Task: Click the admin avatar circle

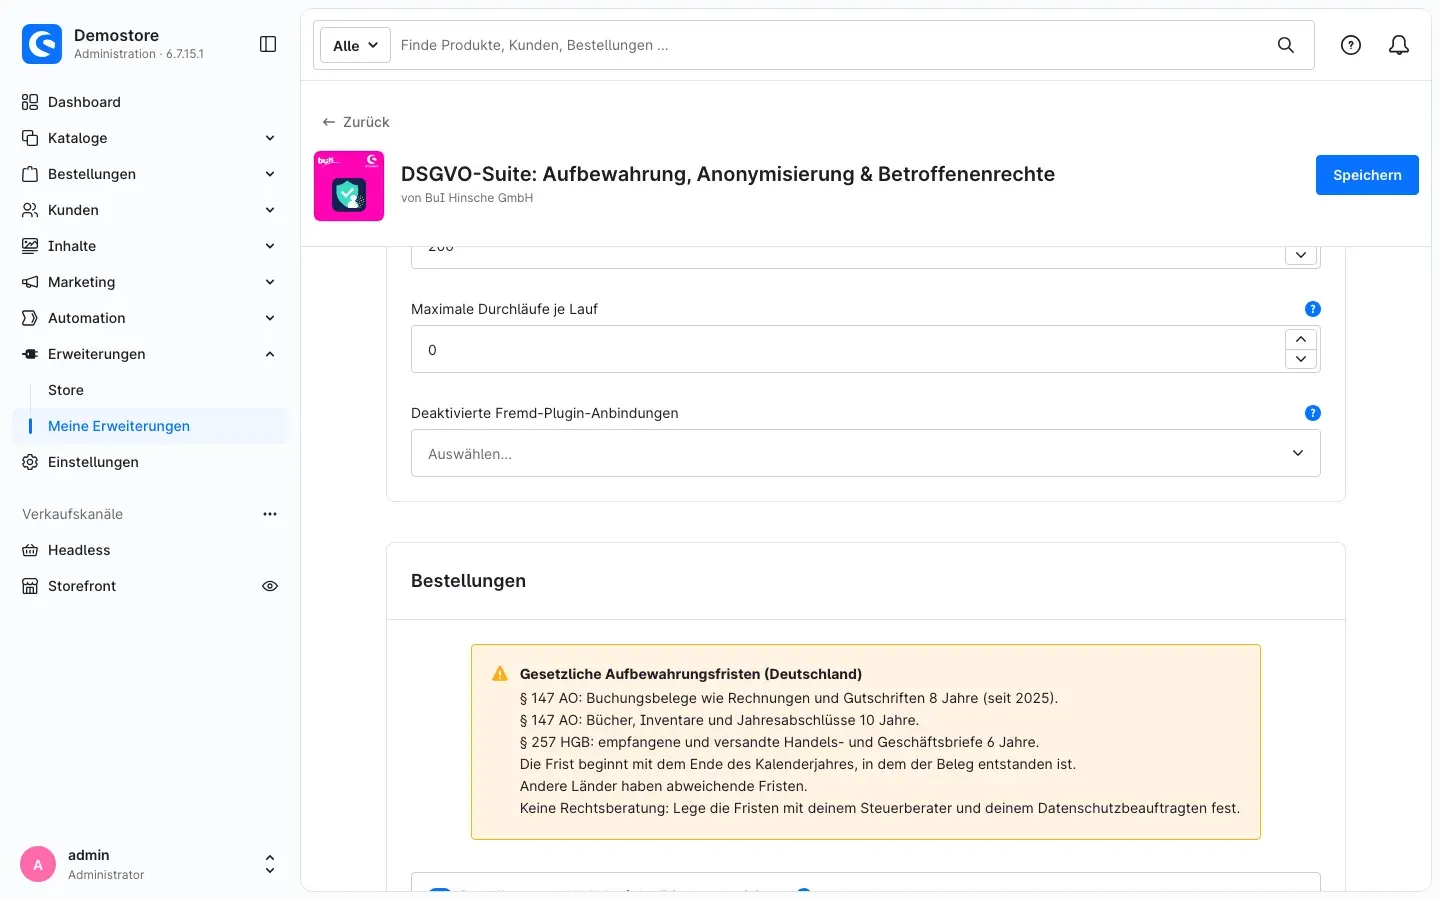Action: [x=38, y=864]
